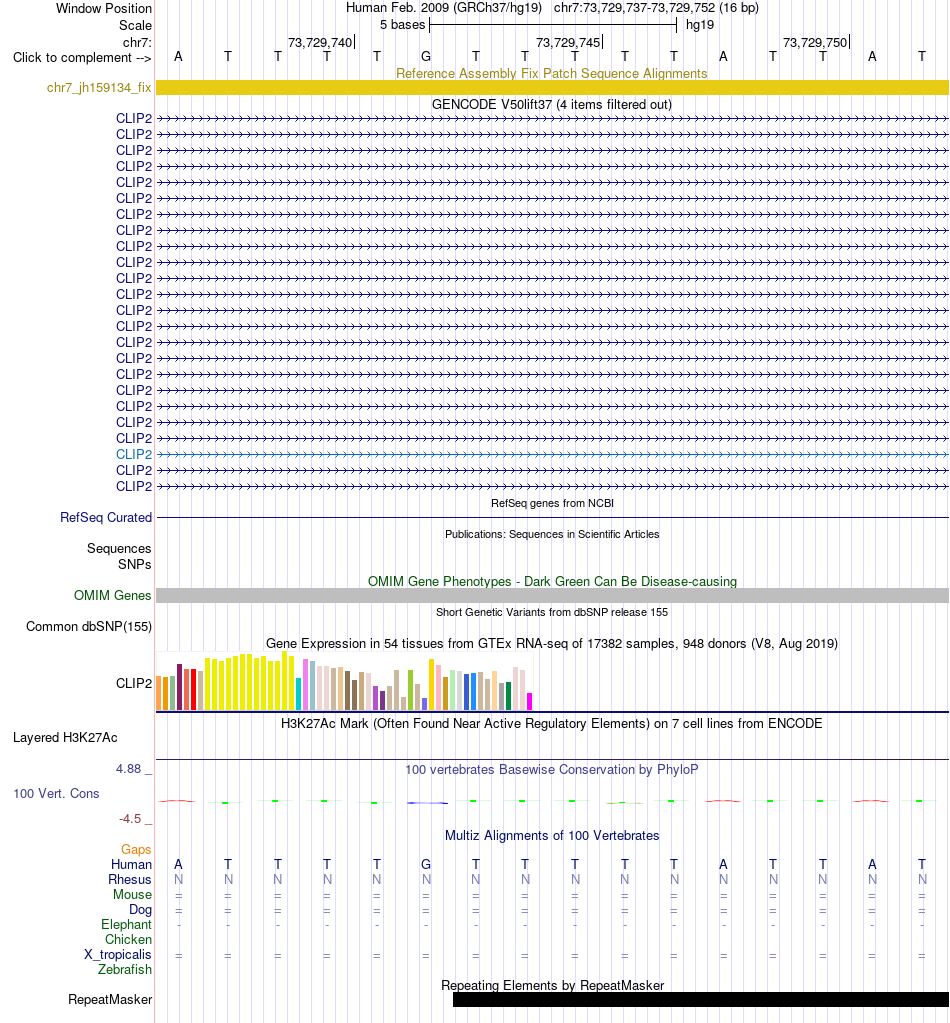This screenshot has height=1023, width=950.
Task: Click the light-blue CLIP2 transcript arrow line
Action: click(552, 454)
